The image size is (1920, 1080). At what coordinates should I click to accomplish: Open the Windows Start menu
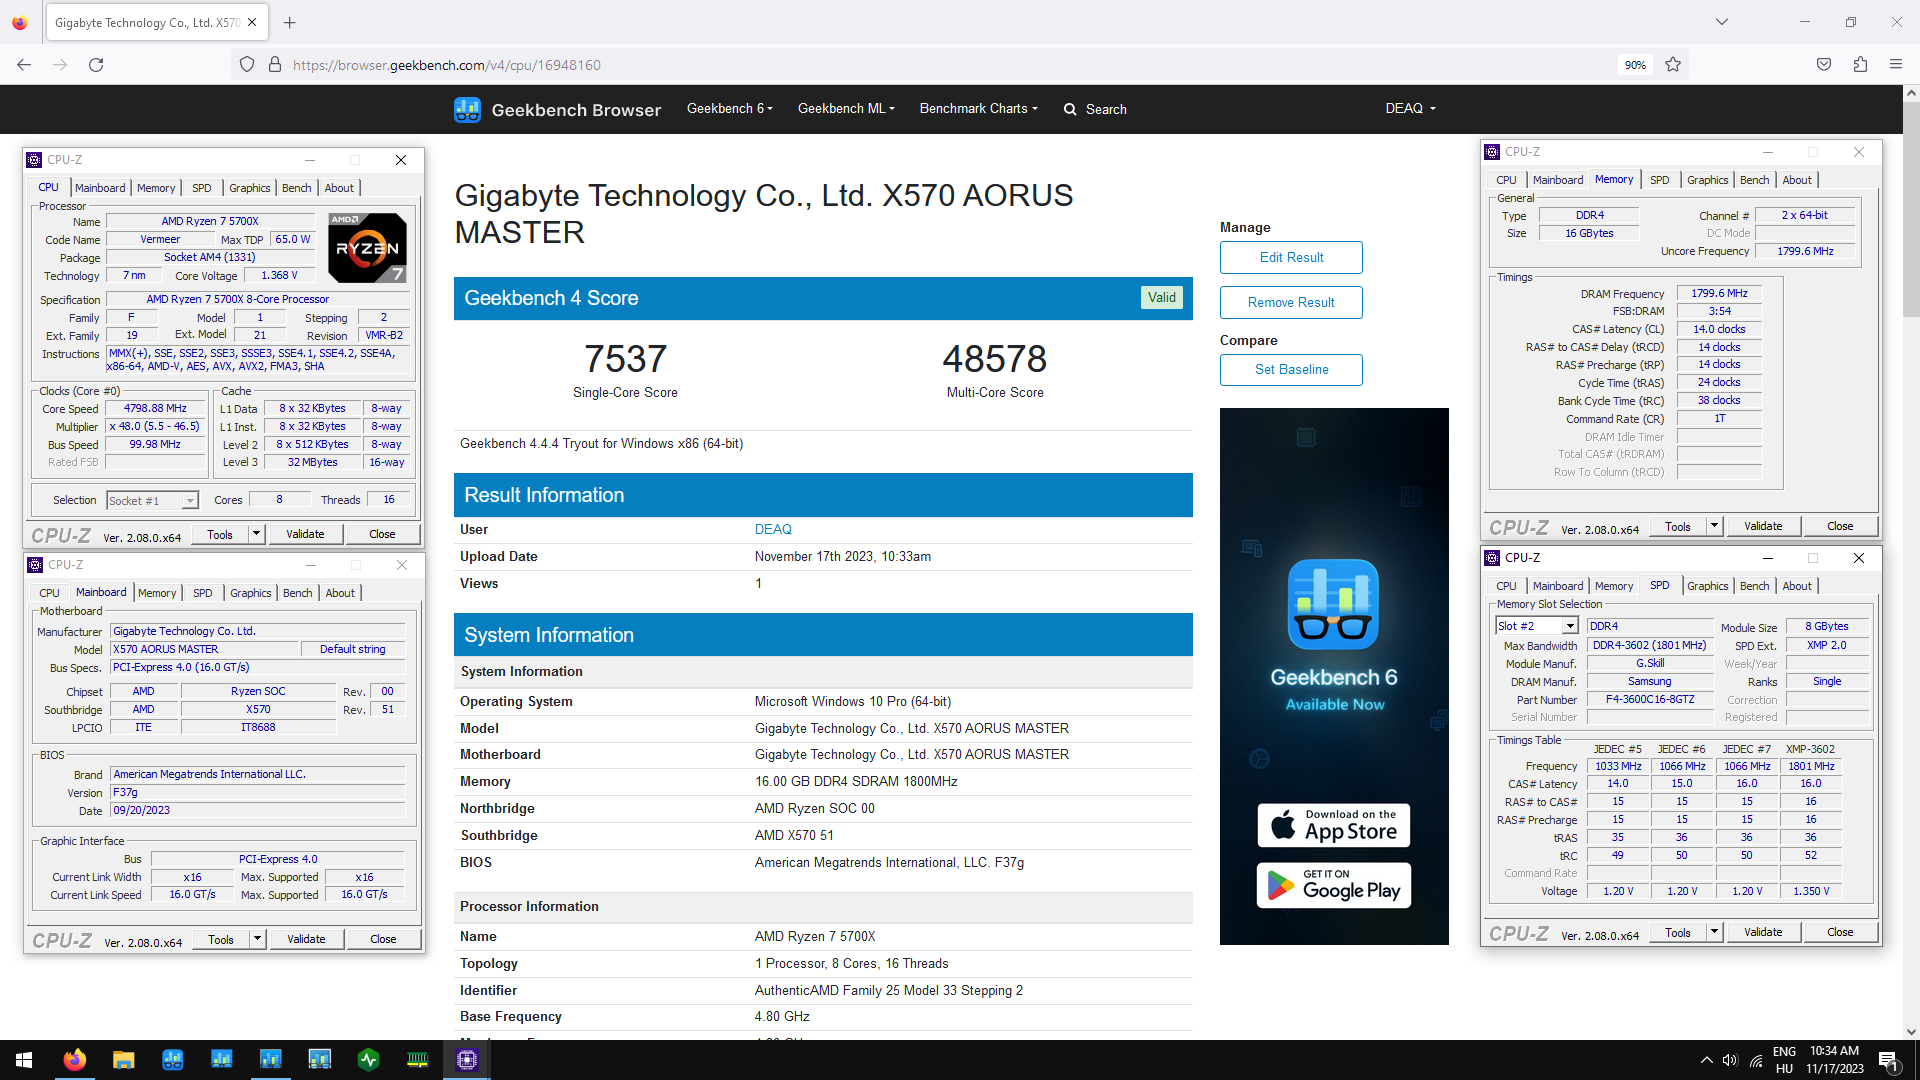point(24,1060)
